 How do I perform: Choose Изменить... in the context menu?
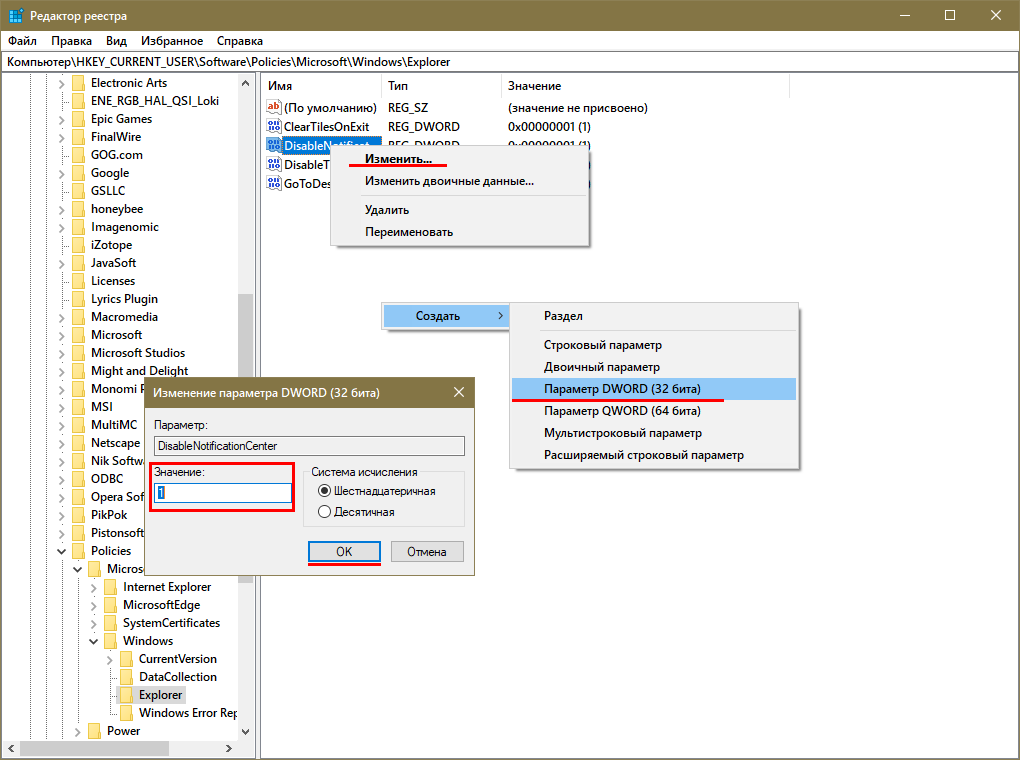[398, 158]
